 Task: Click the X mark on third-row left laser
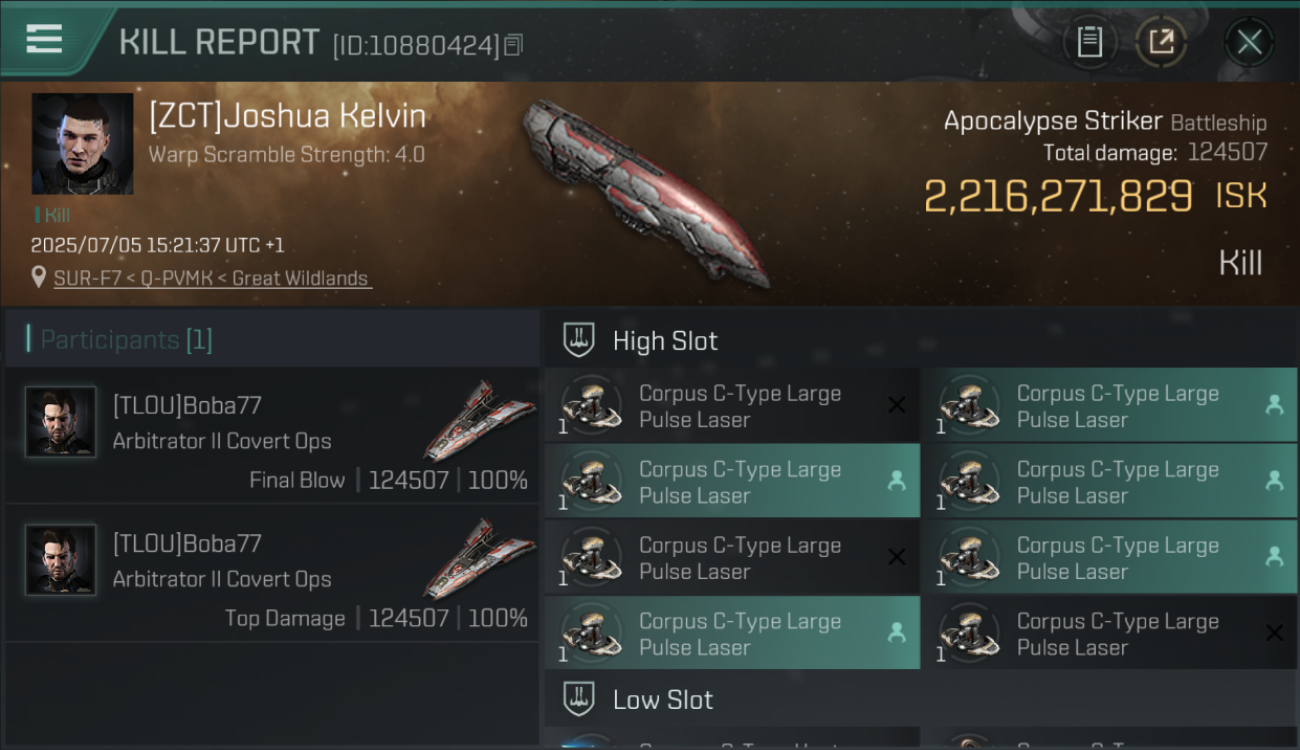[897, 557]
